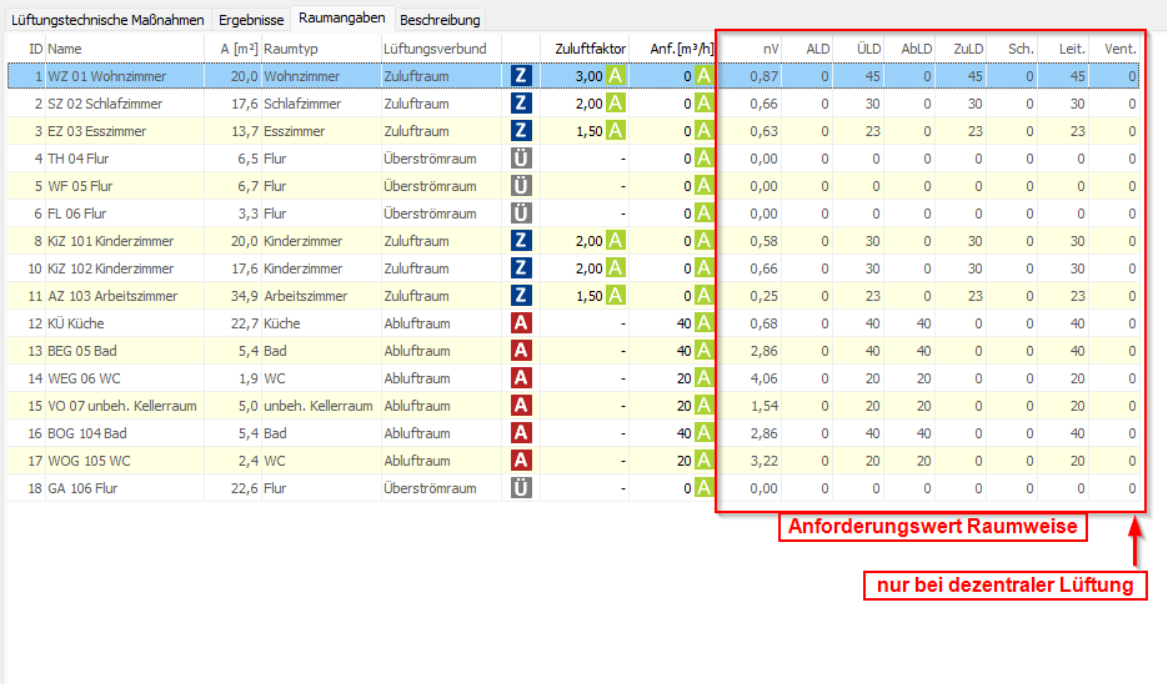The image size is (1167, 684).
Task: Toggle green auto A next to Küche Anf. 40
Action: click(x=704, y=323)
